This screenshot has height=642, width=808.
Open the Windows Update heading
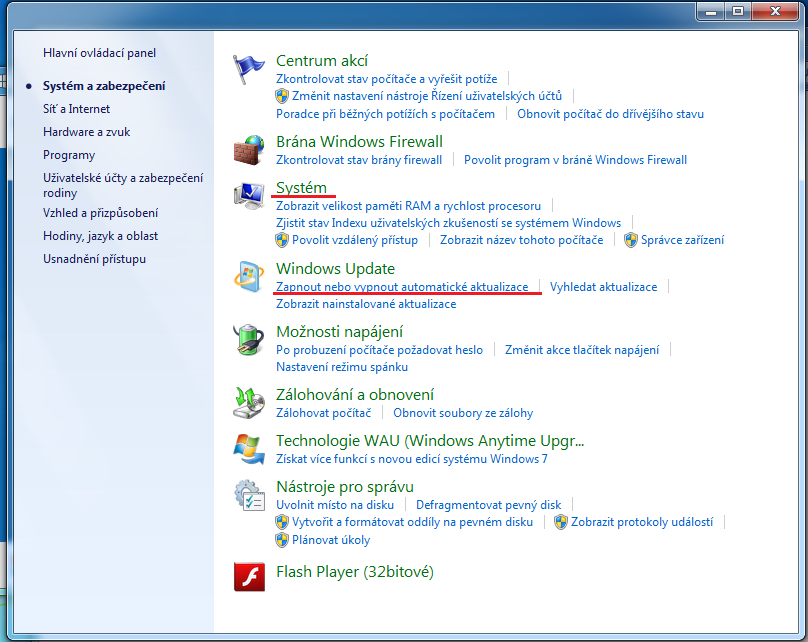[x=335, y=268]
